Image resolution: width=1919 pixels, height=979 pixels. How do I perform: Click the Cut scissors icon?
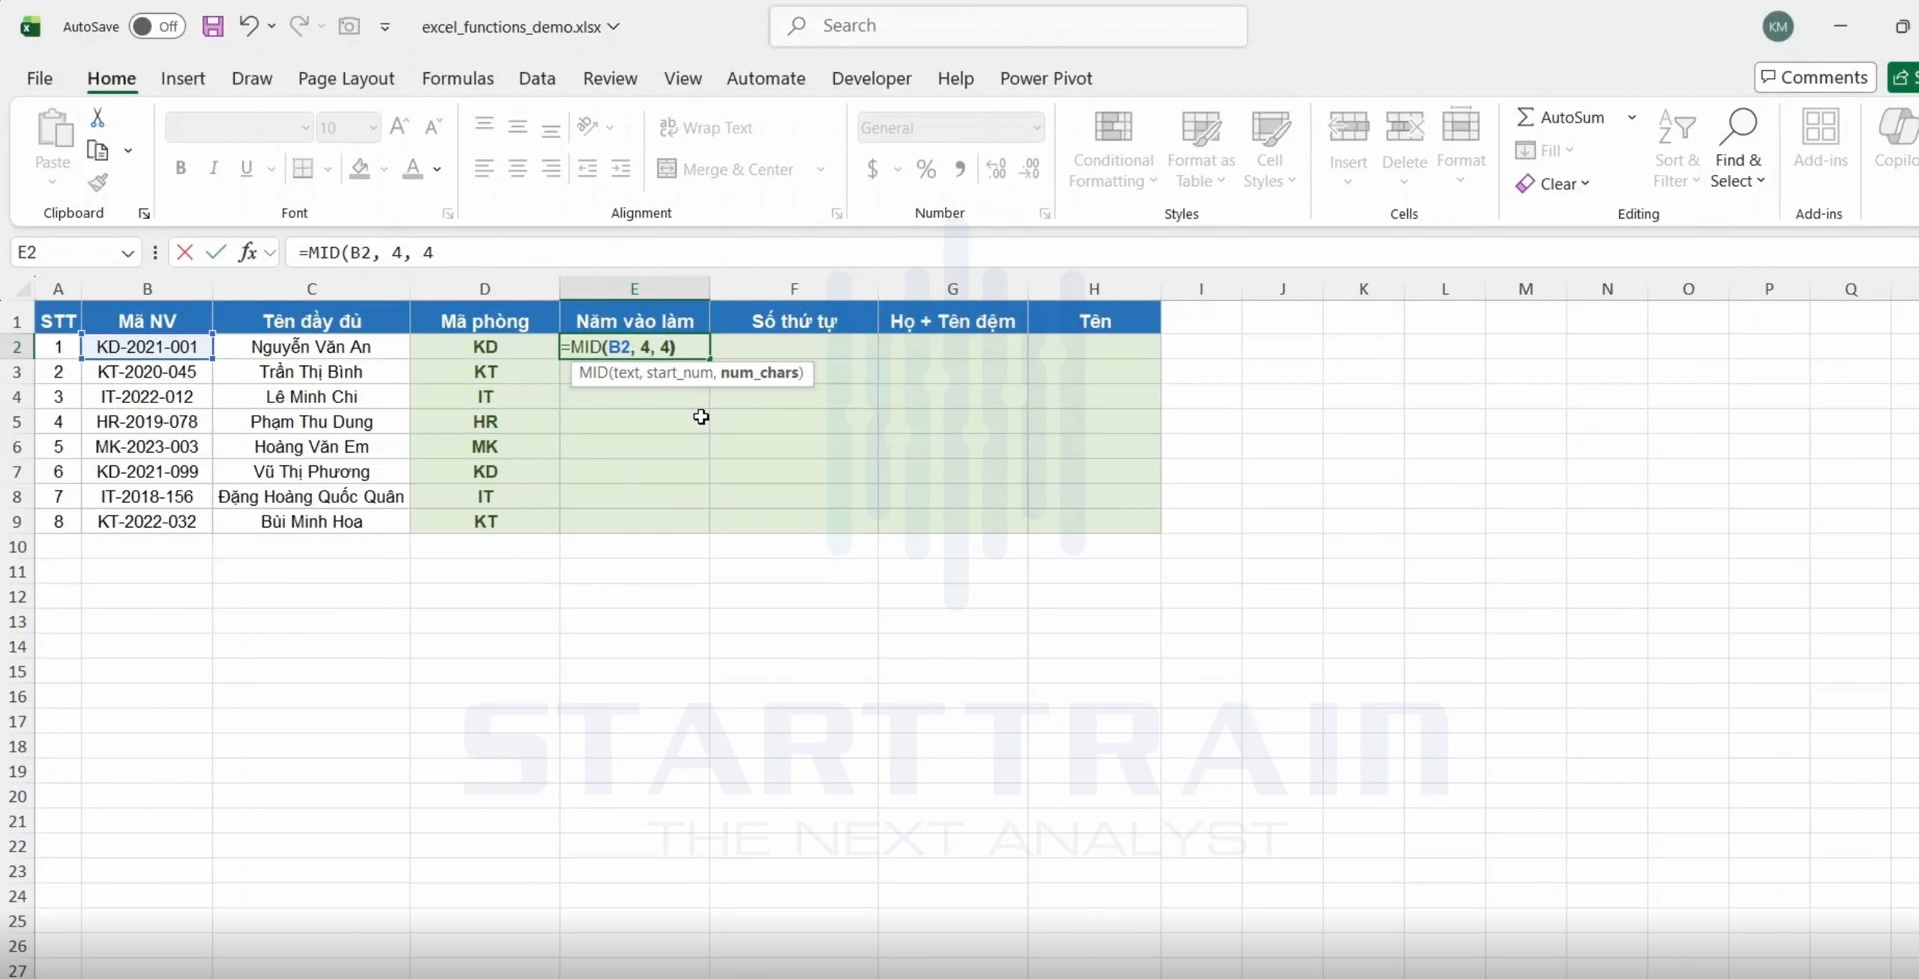[x=97, y=118]
